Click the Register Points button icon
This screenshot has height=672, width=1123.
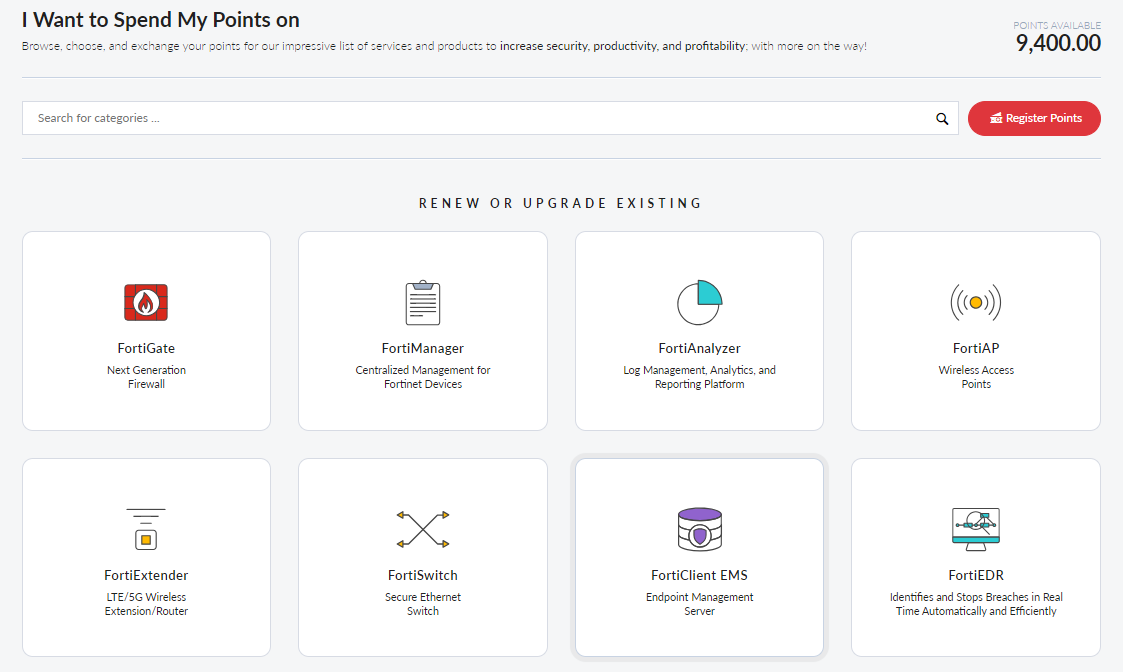click(997, 118)
